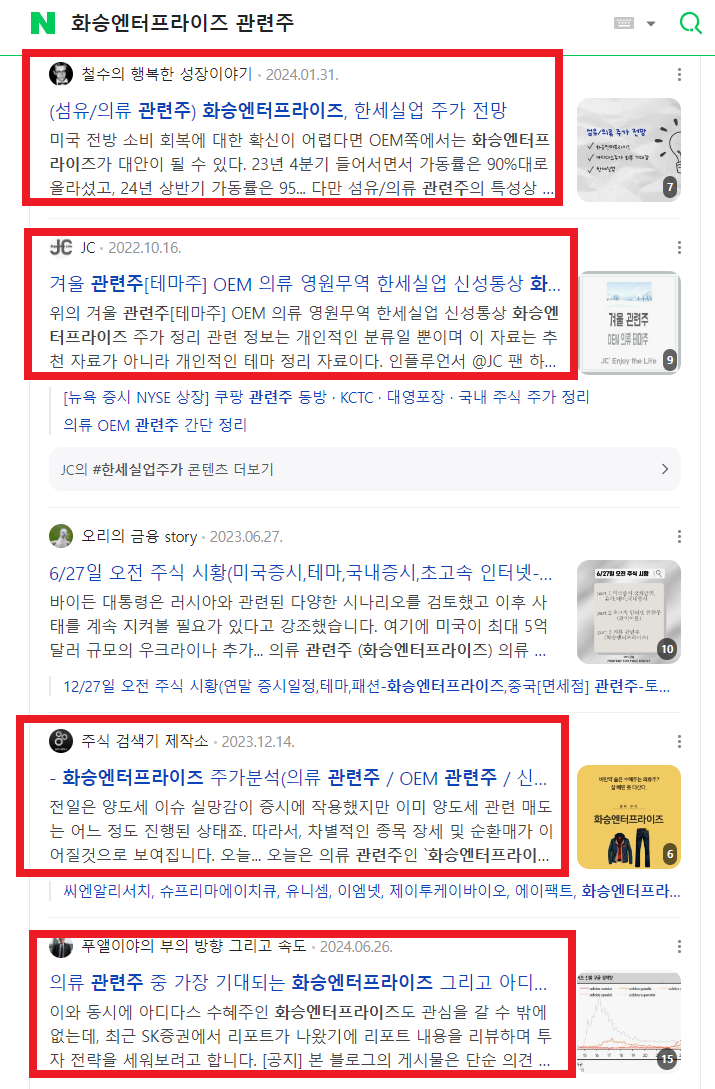715x1089 pixels.
Task: Expand the dropdown arrow beside keyboard icon
Action: pyautogui.click(x=651, y=24)
